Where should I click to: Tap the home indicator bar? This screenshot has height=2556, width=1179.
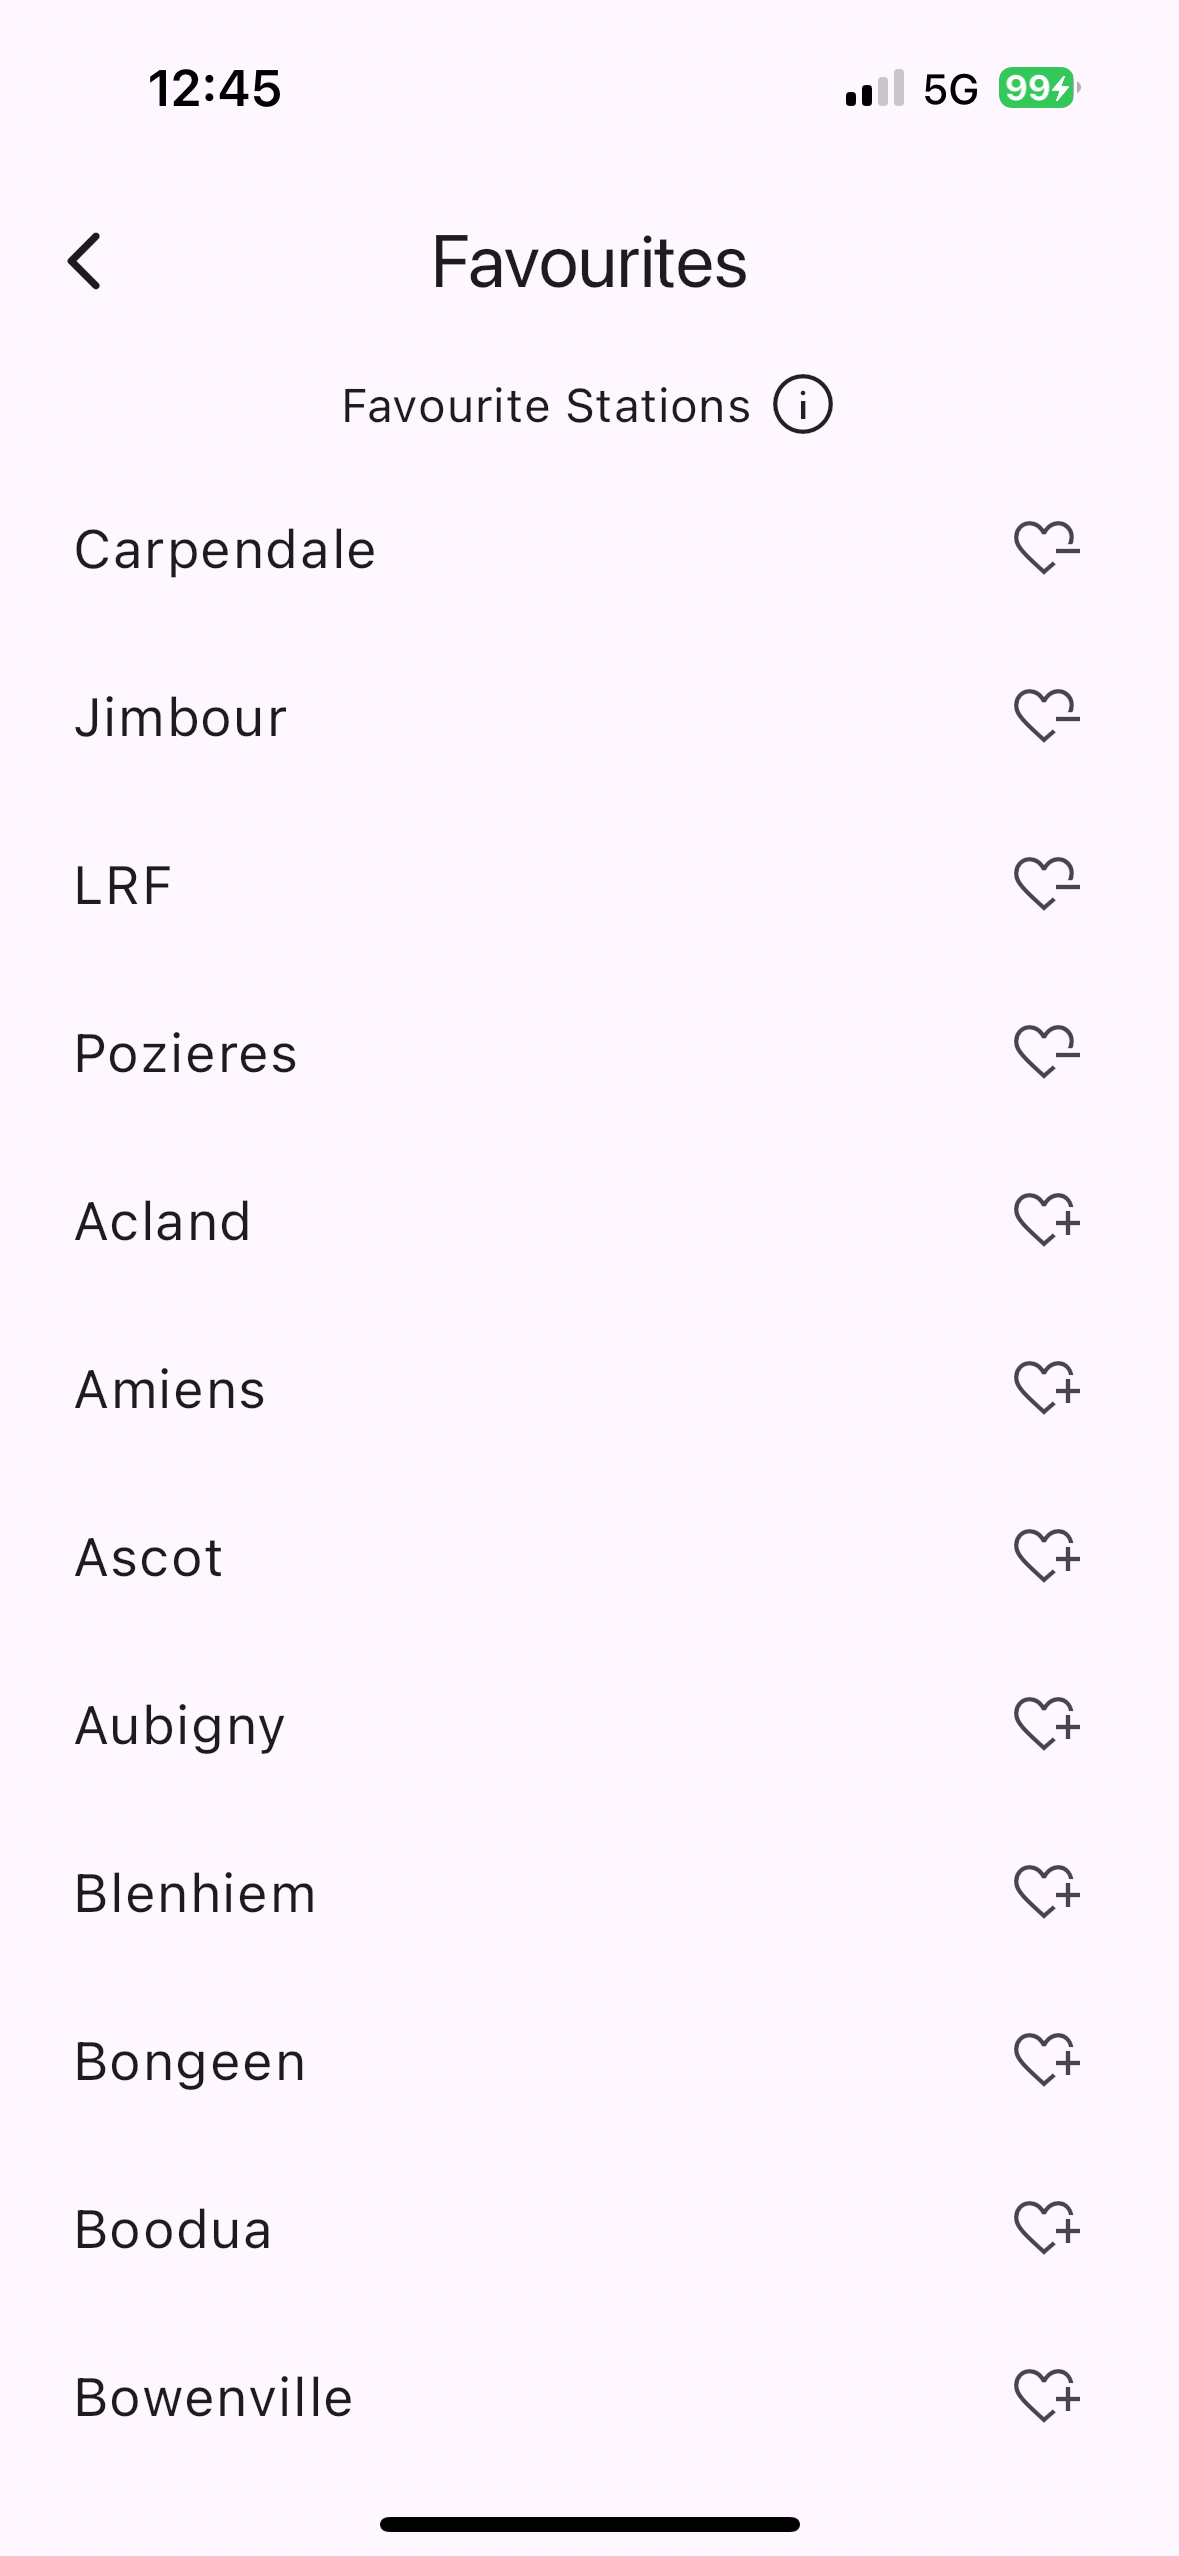pos(589,2524)
